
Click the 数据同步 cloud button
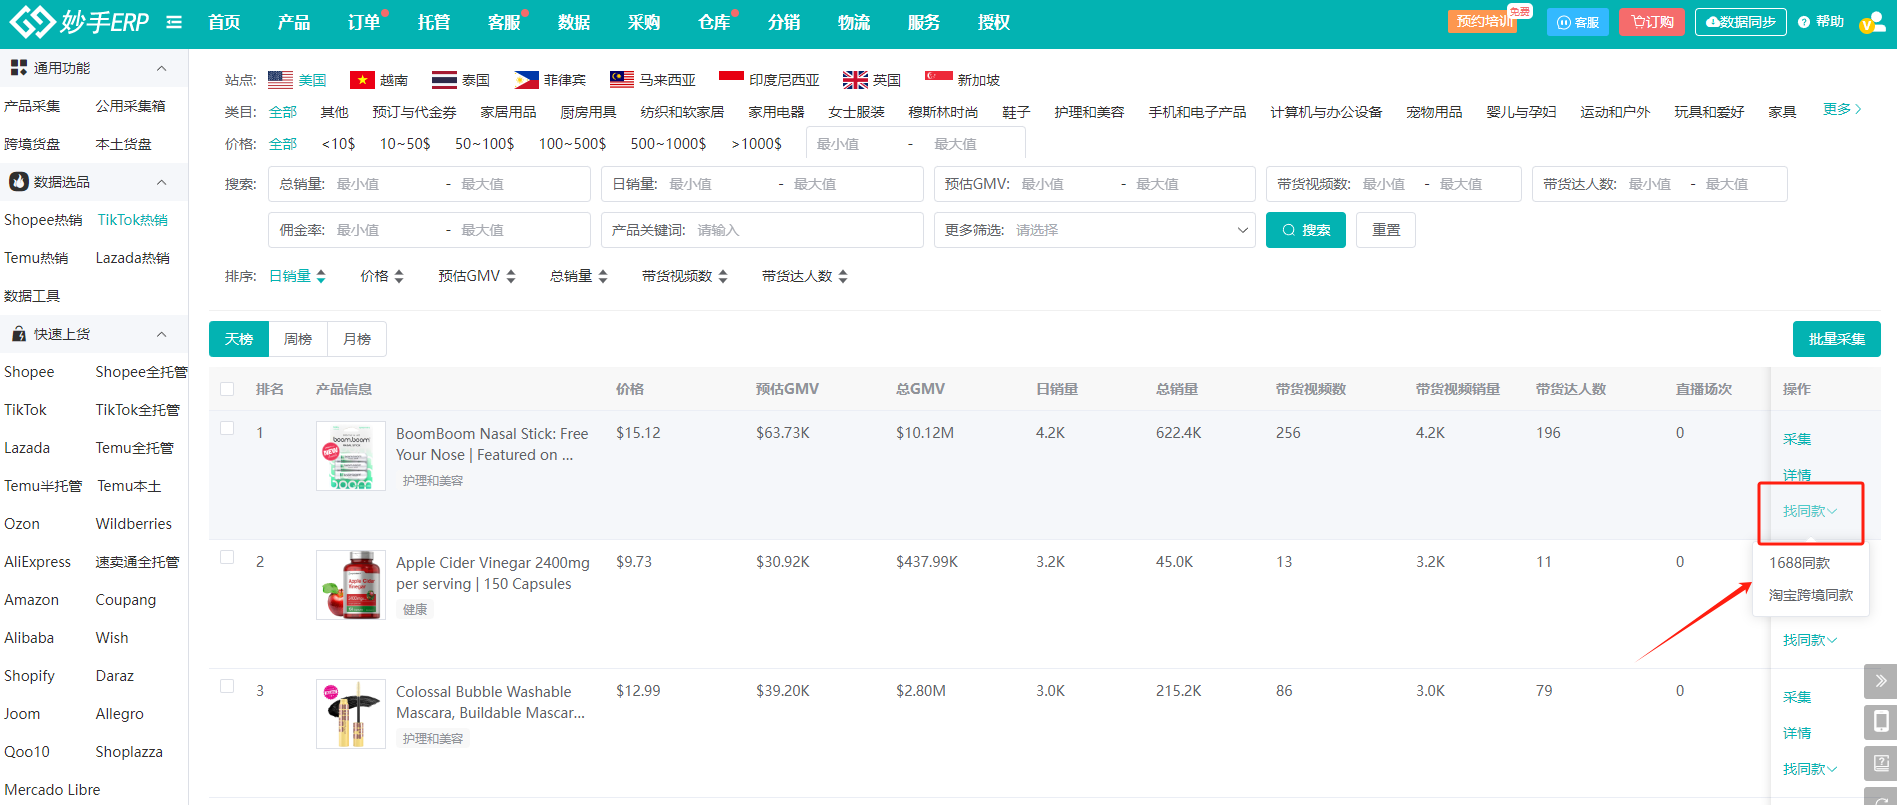point(1741,22)
